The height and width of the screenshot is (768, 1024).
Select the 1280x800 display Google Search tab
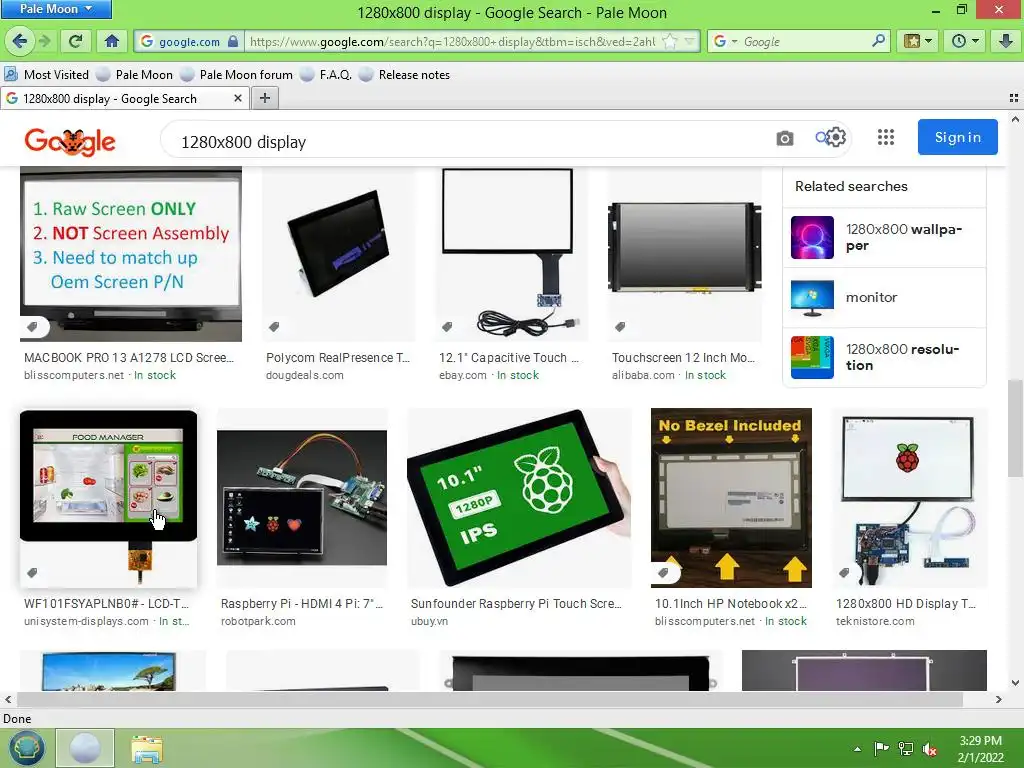click(124, 99)
